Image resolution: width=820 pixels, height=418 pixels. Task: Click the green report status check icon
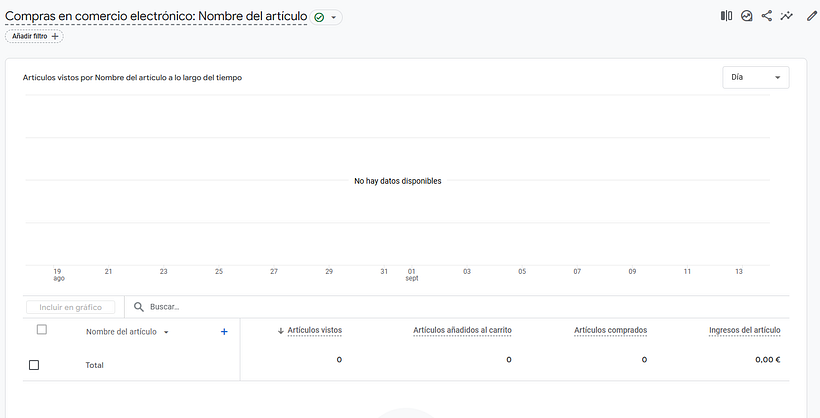(x=319, y=17)
